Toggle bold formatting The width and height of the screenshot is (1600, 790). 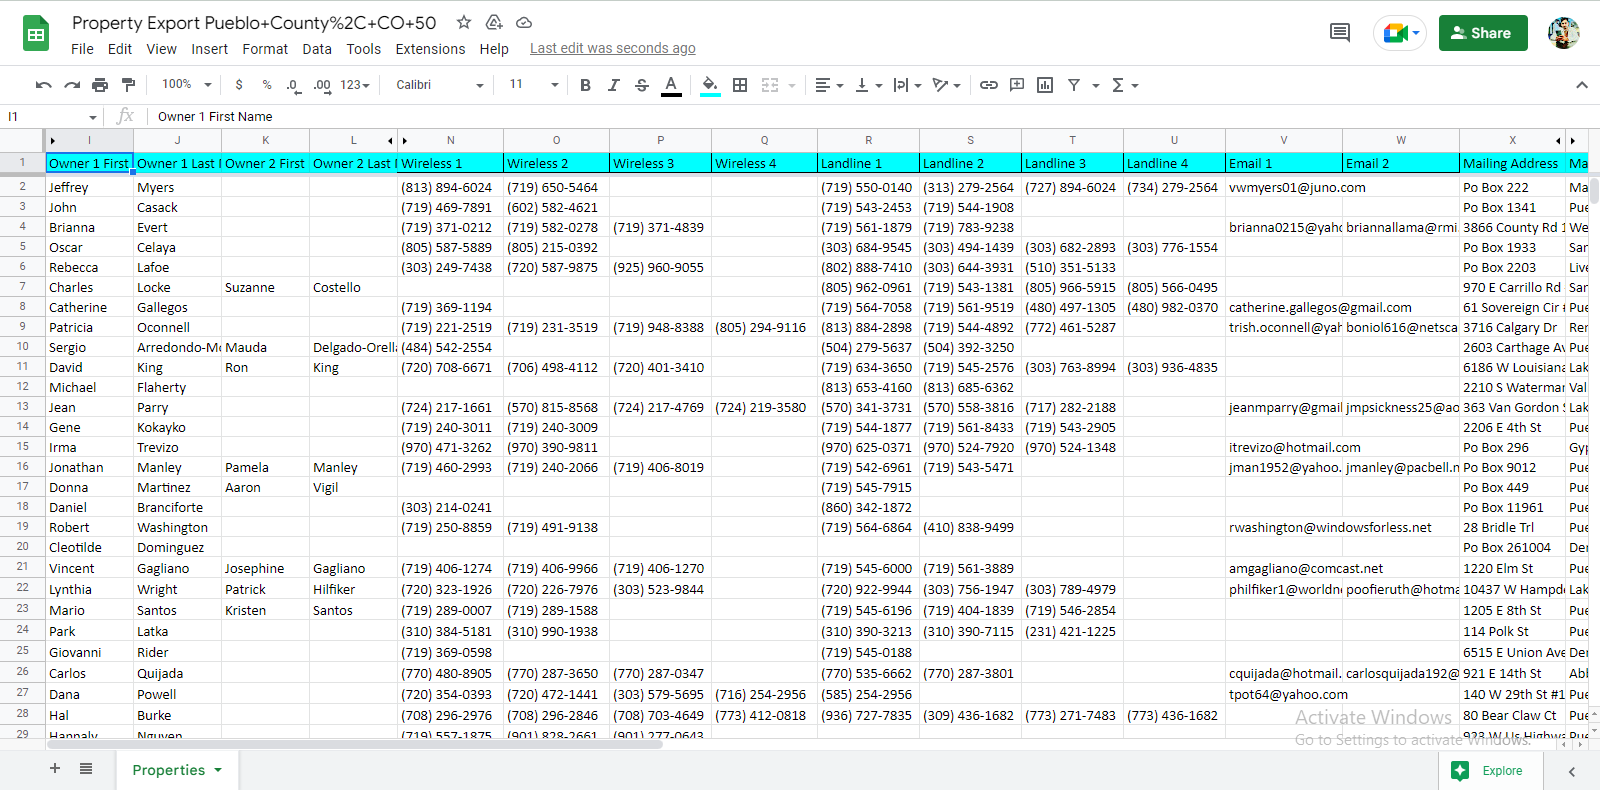point(585,85)
